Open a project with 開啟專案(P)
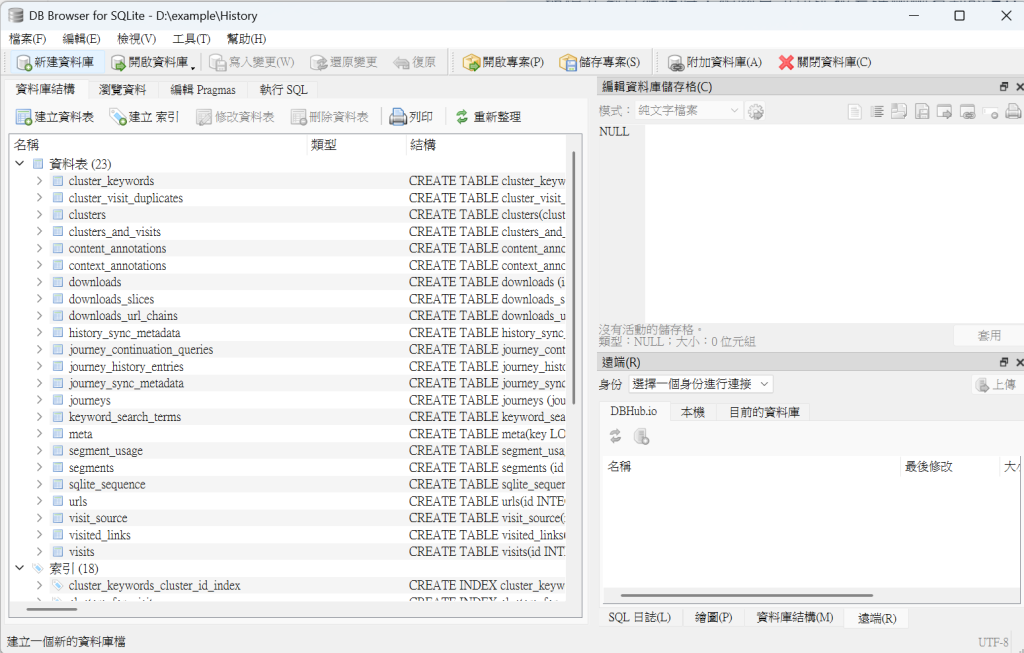Viewport: 1024px width, 653px height. click(503, 62)
